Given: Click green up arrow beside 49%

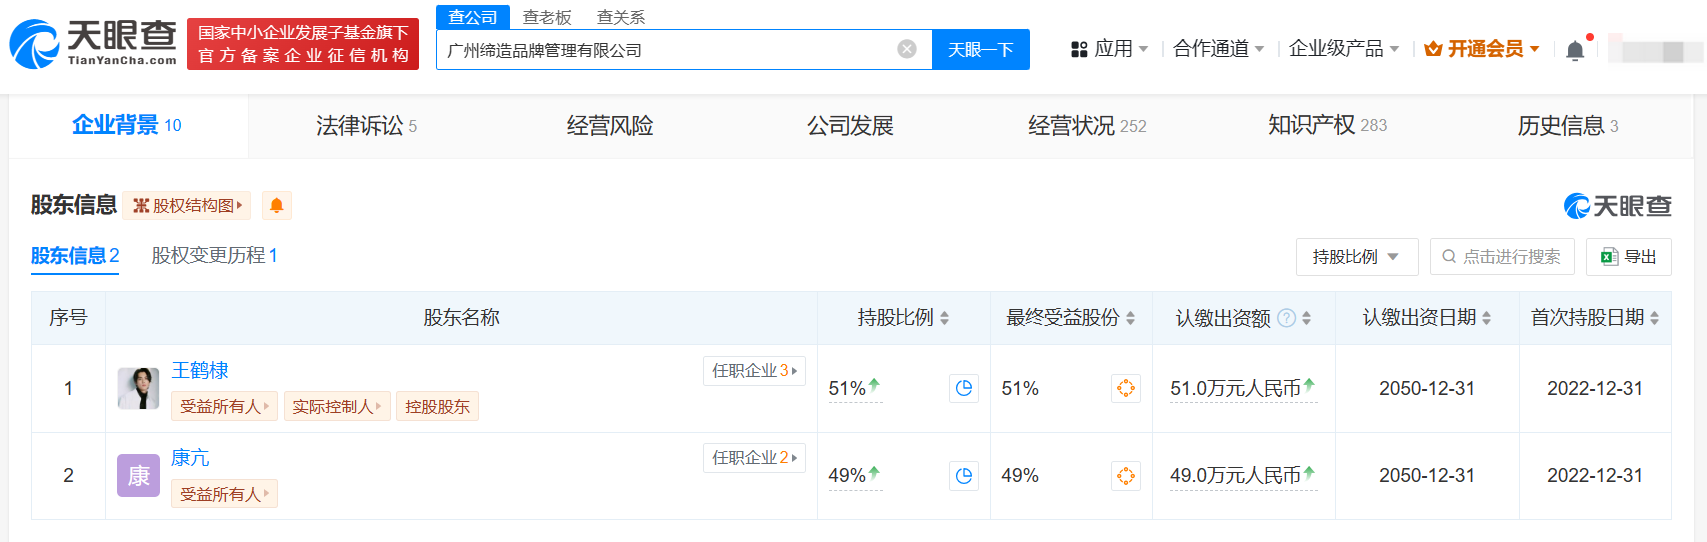Looking at the screenshot, I should [x=874, y=472].
